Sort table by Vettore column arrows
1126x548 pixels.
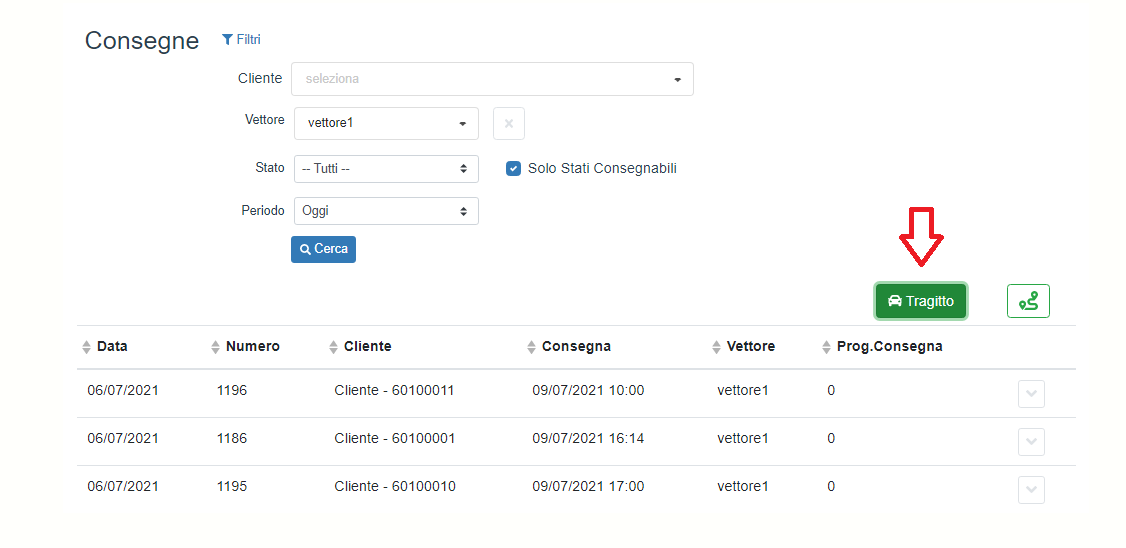[716, 347]
